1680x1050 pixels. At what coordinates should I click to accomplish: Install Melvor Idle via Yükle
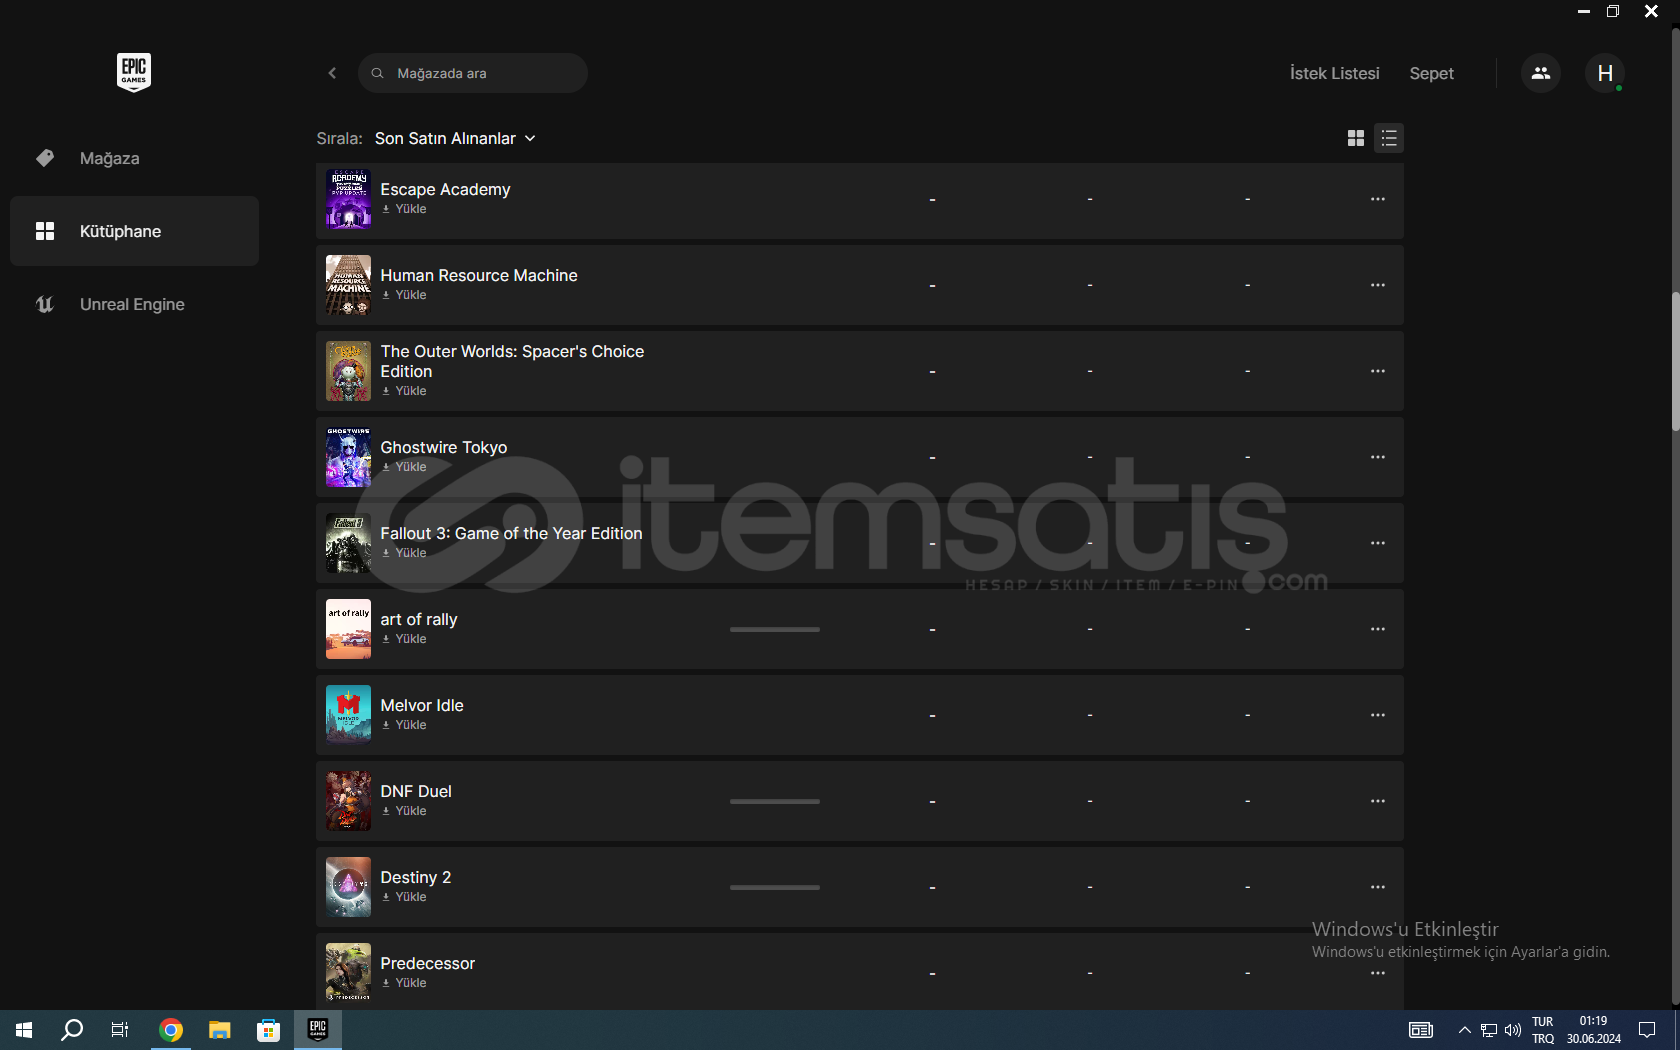[404, 725]
